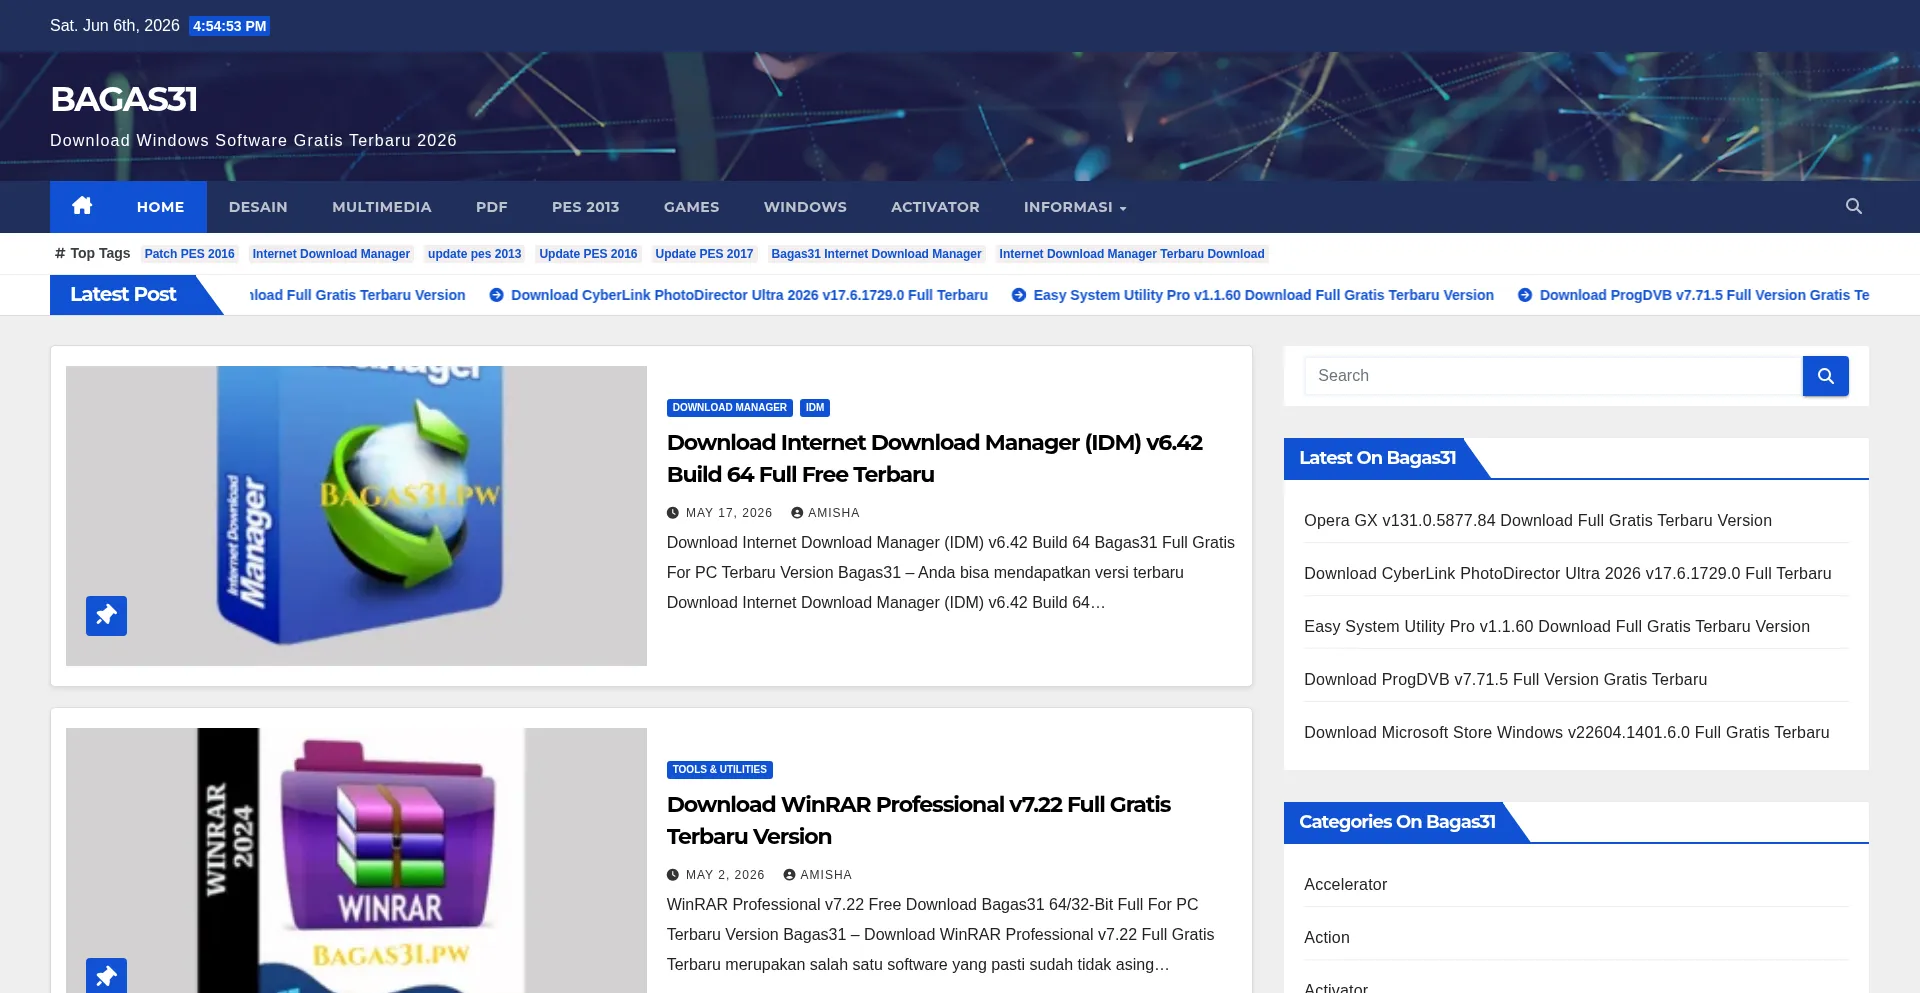
Task: Open ProgDVB v7.71.5 ticker headline
Action: point(1704,295)
